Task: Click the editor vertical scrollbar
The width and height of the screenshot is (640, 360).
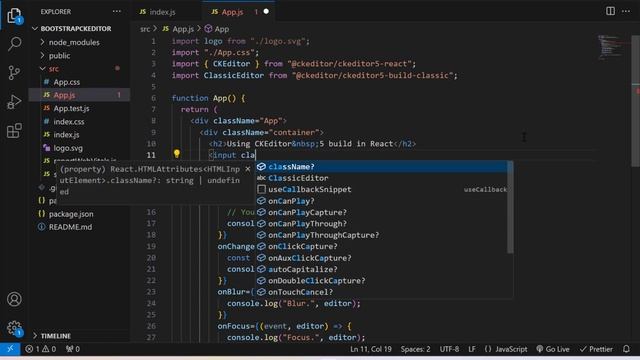Action: (x=636, y=101)
